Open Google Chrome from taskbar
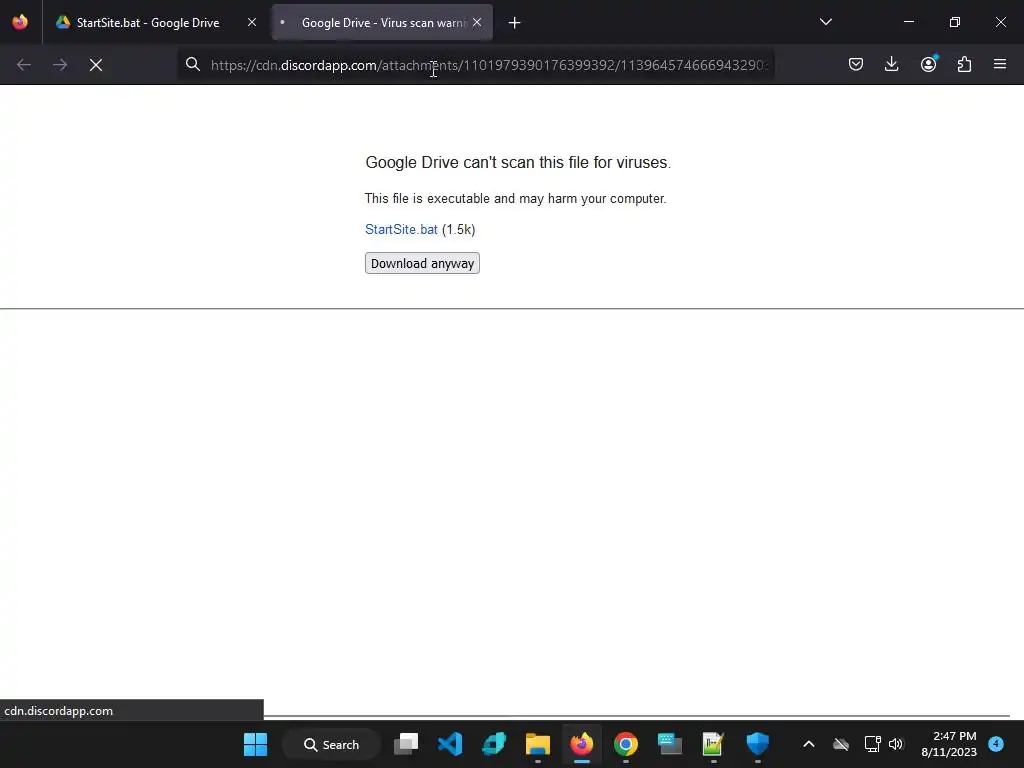 (x=625, y=744)
